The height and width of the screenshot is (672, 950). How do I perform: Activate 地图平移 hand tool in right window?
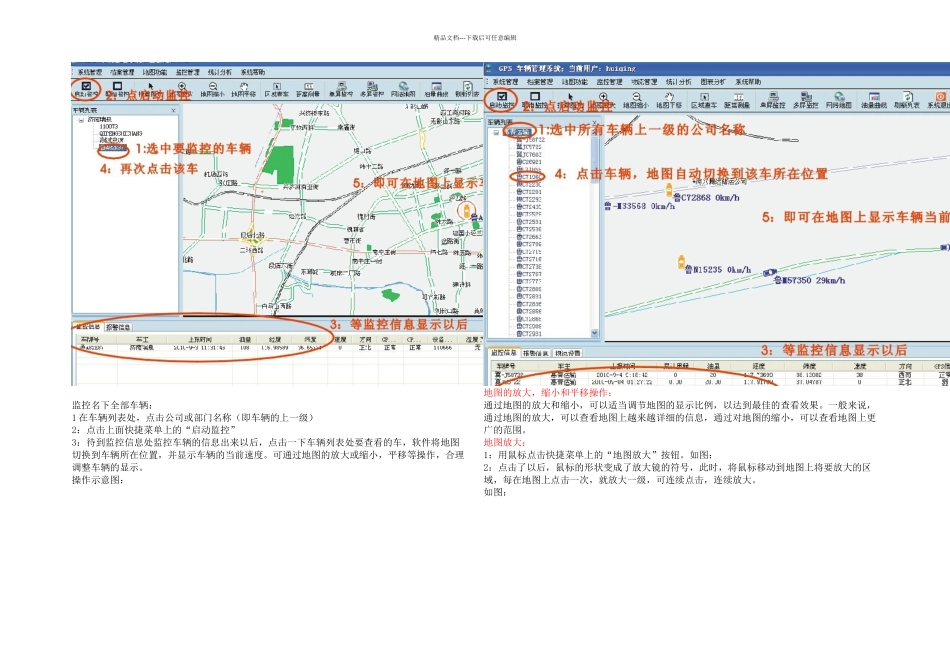click(669, 99)
